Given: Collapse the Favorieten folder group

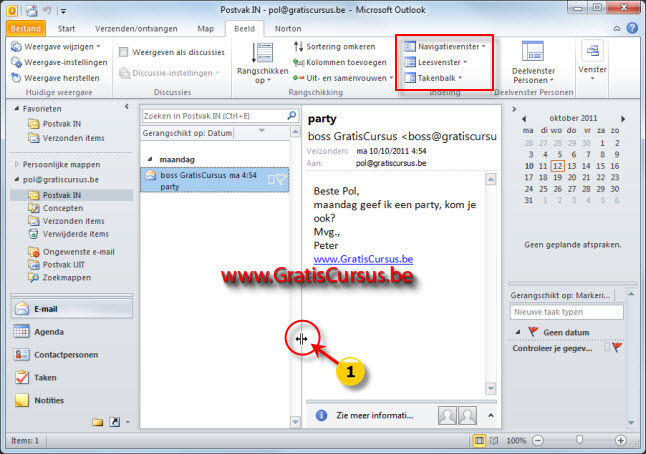Looking at the screenshot, I should click(16, 108).
